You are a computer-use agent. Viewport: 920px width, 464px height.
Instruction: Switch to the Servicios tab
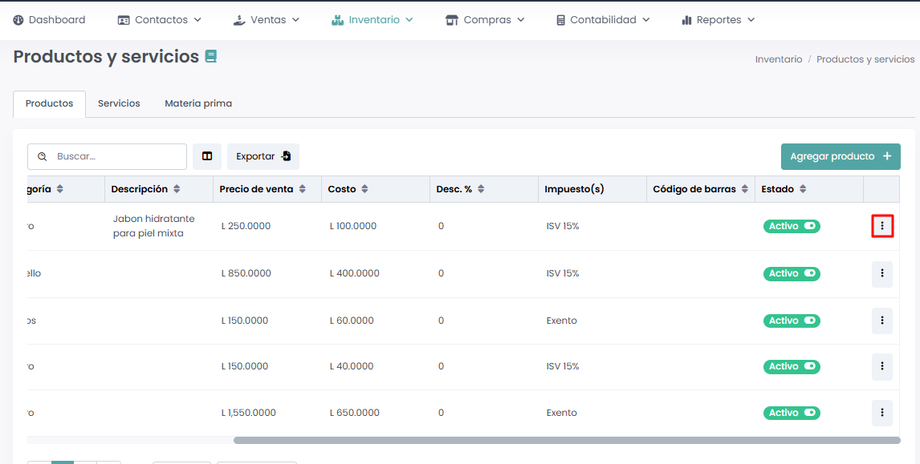pos(119,103)
